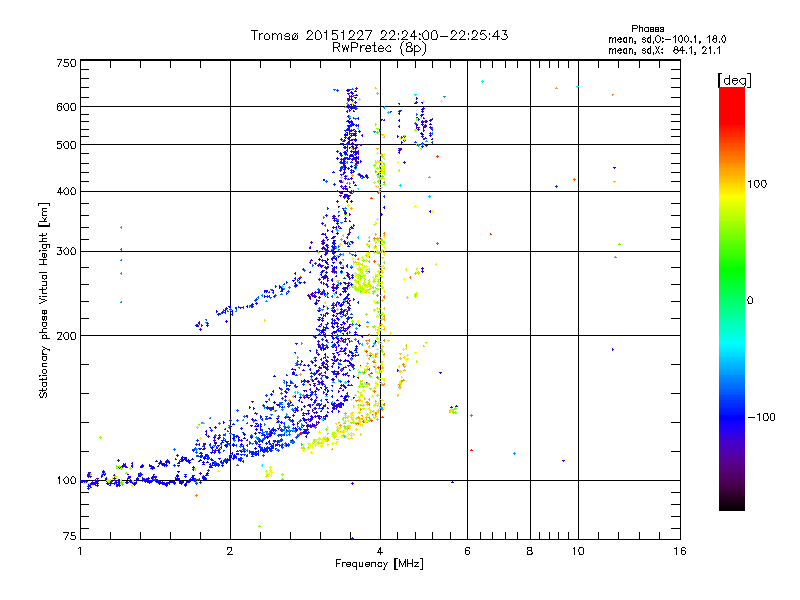Click the y-axis tick label '750'

pyautogui.click(x=67, y=63)
